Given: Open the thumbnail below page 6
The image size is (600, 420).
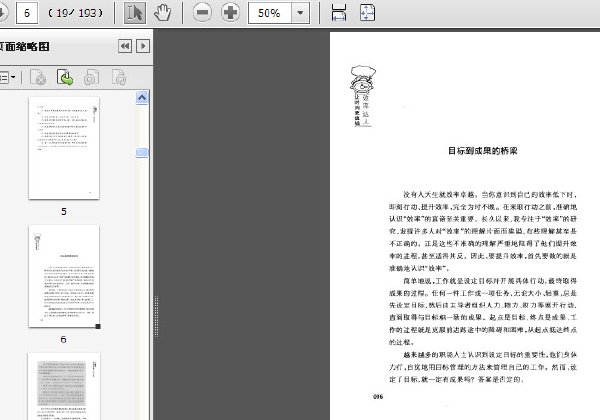Looking at the screenshot, I should 64,386.
